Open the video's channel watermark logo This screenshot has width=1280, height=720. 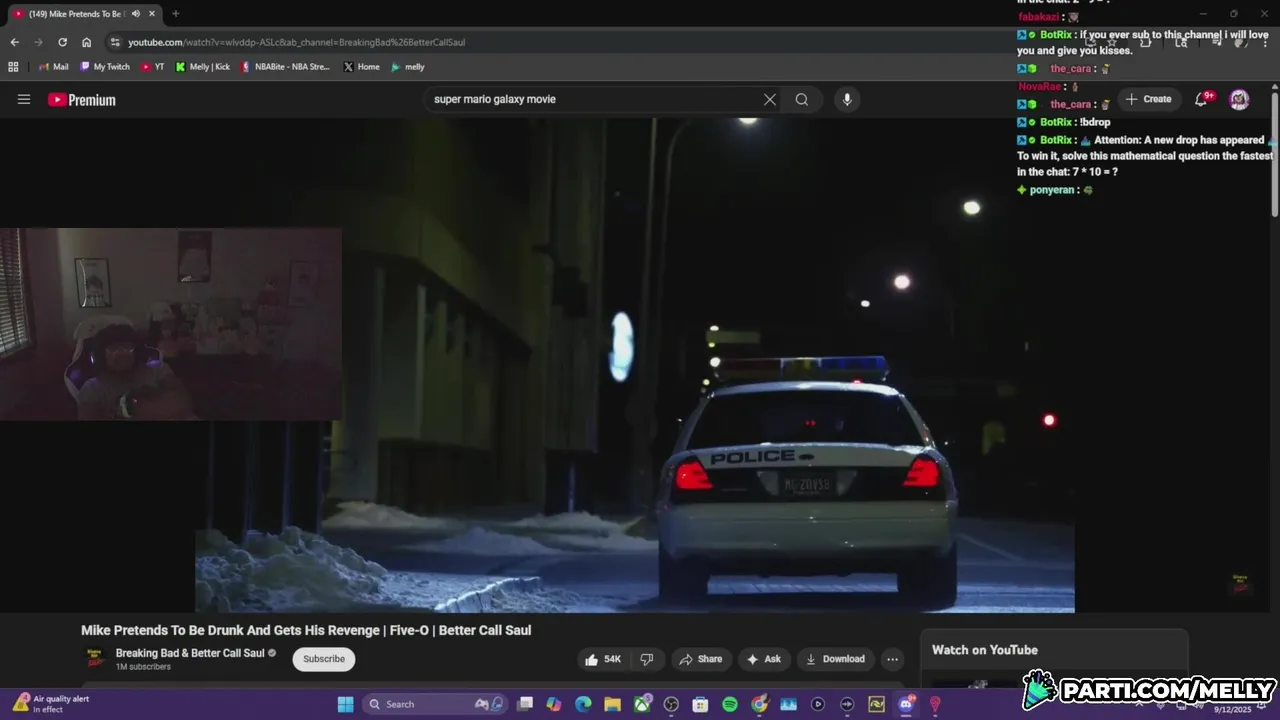(x=1240, y=583)
